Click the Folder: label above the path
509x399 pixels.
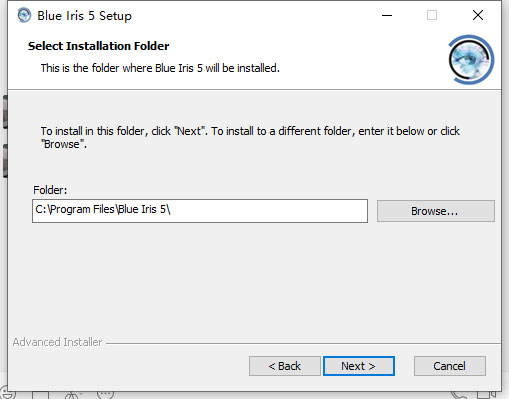coord(50,190)
